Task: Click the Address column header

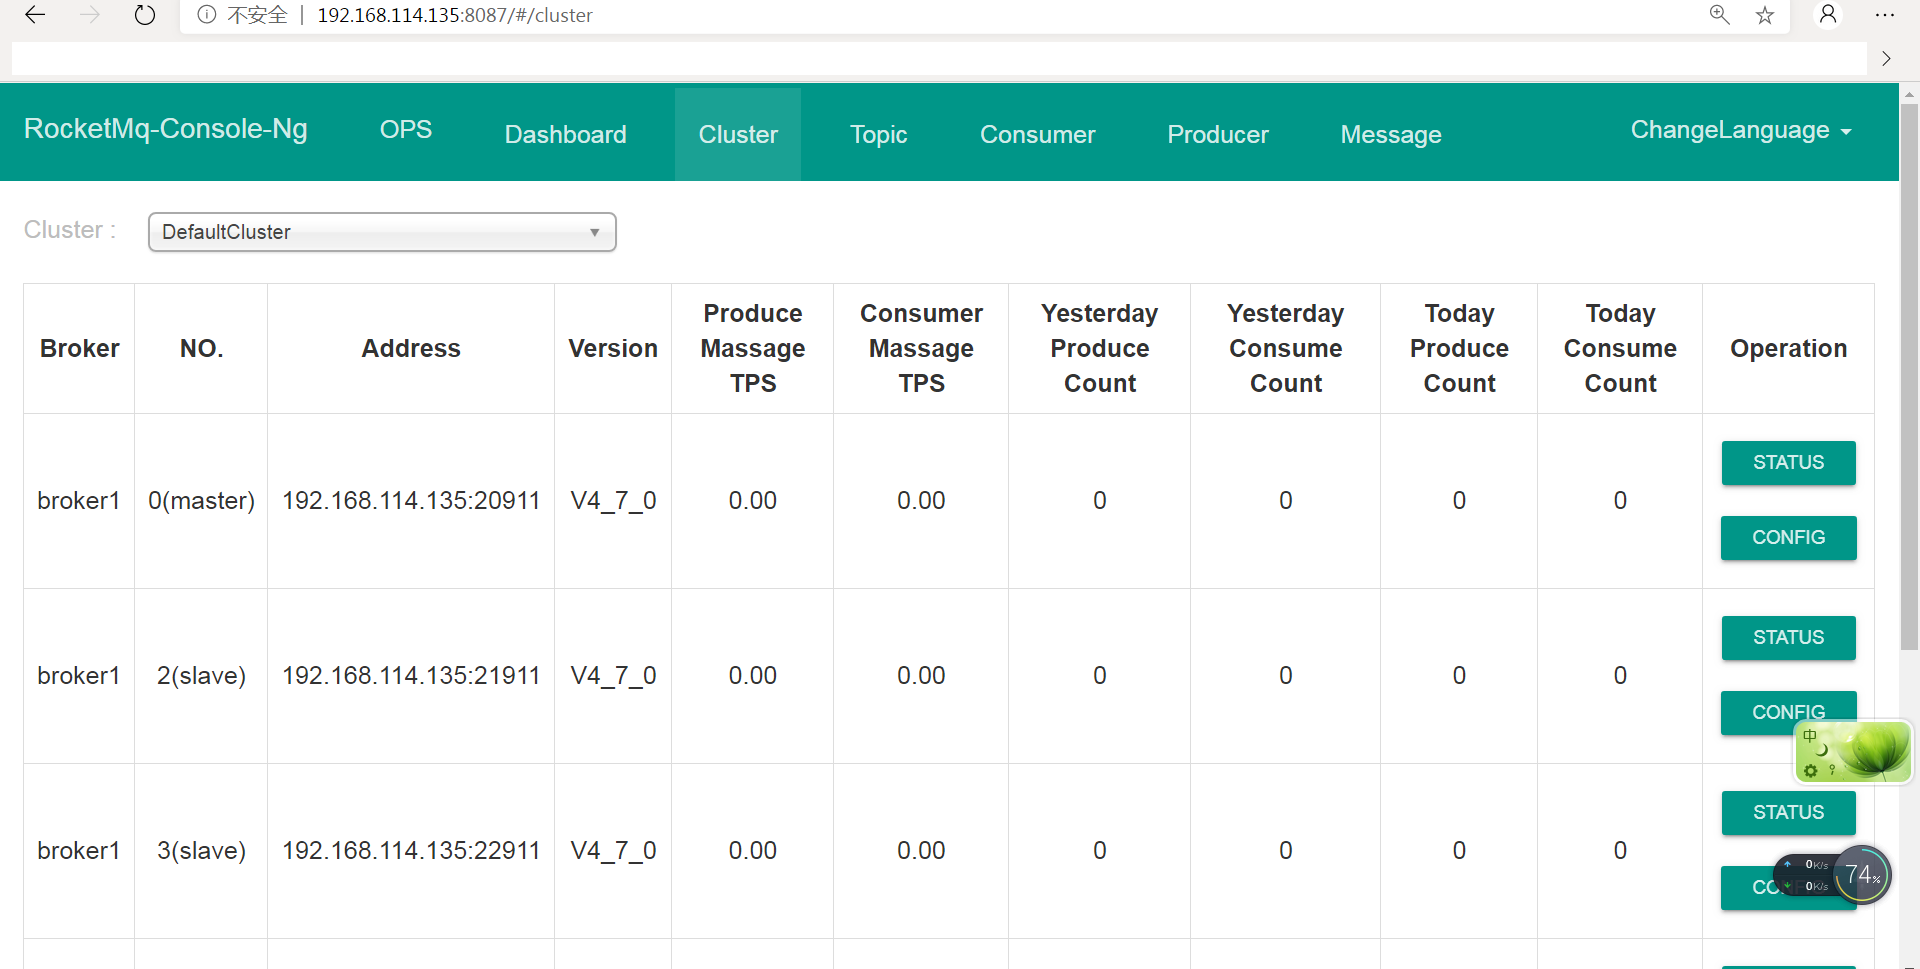Action: tap(411, 348)
